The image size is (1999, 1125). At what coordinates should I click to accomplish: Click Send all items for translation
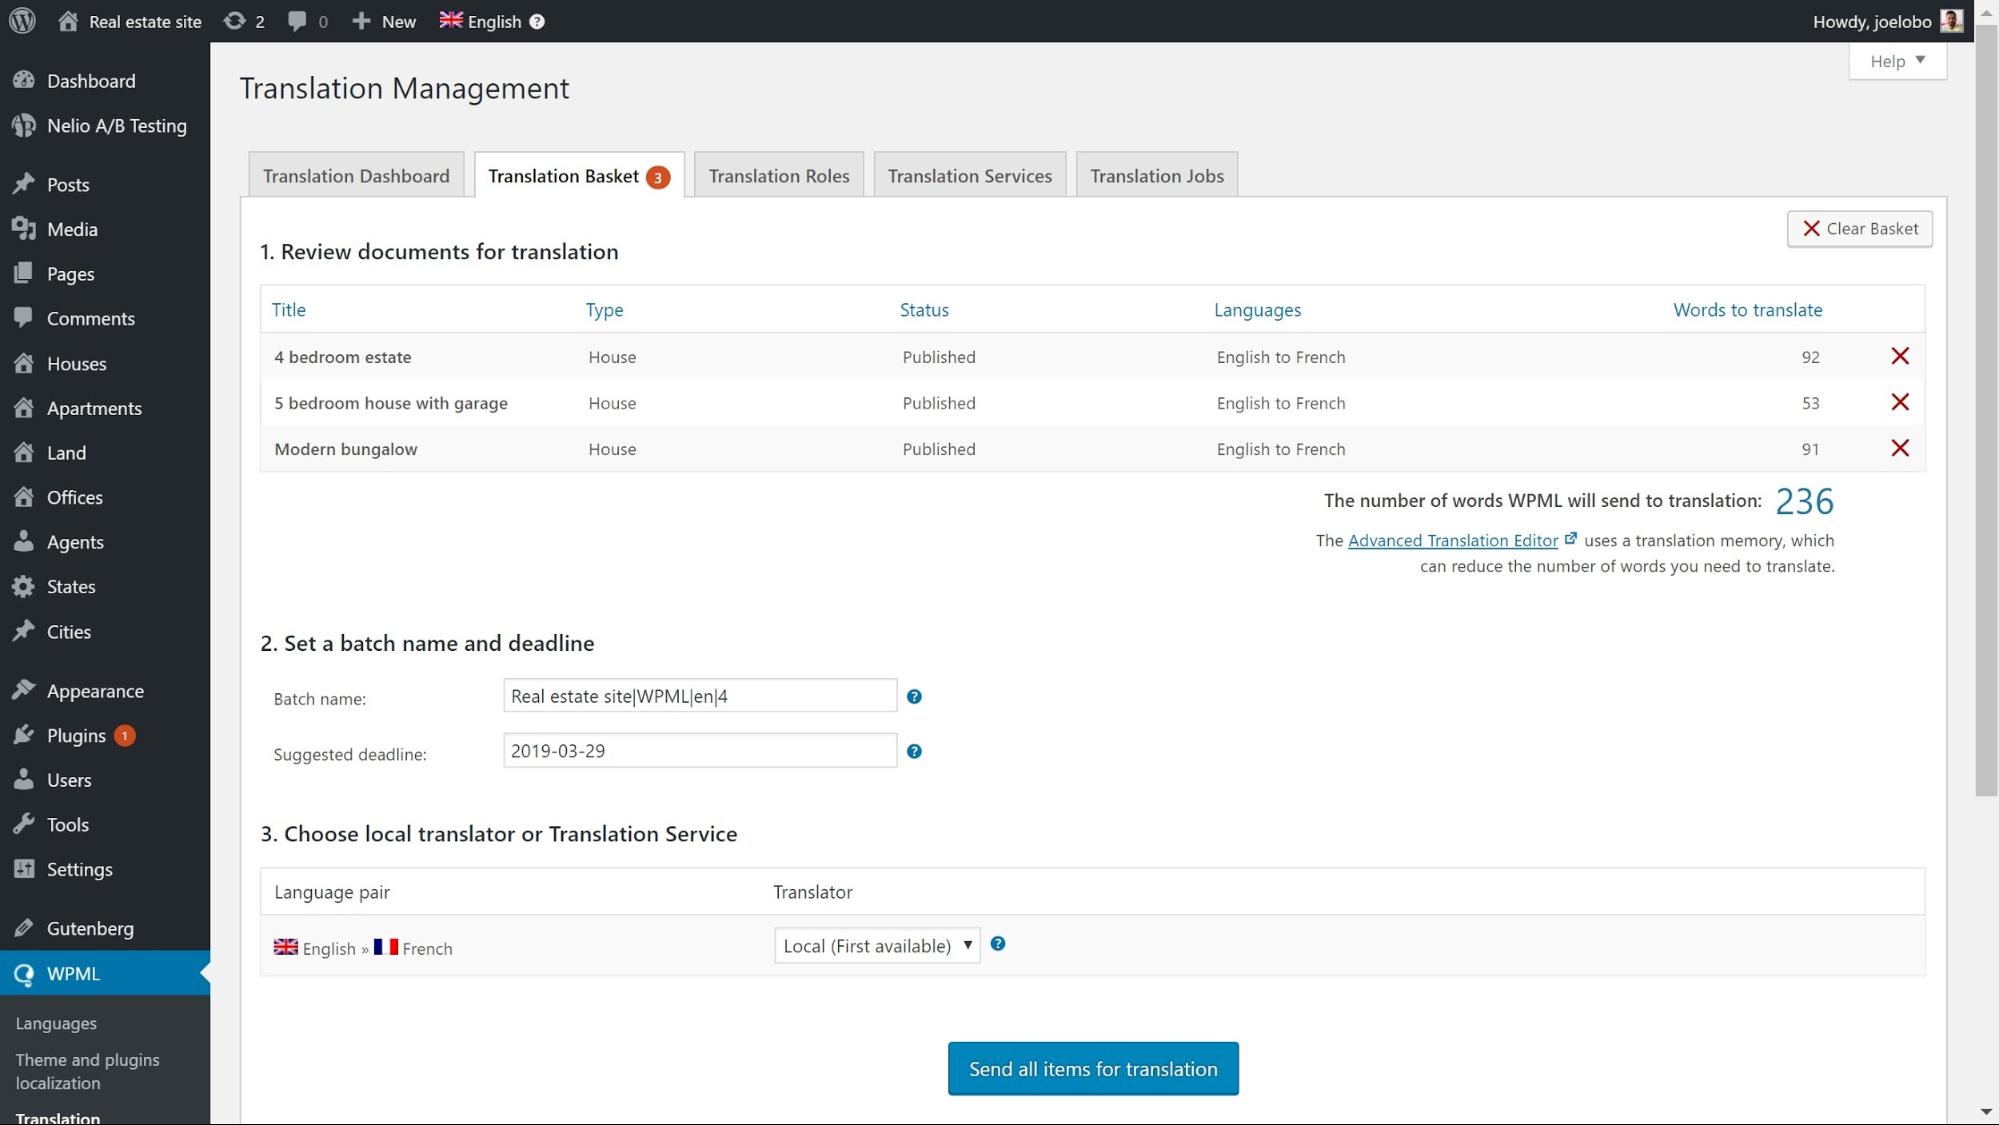1092,1069
